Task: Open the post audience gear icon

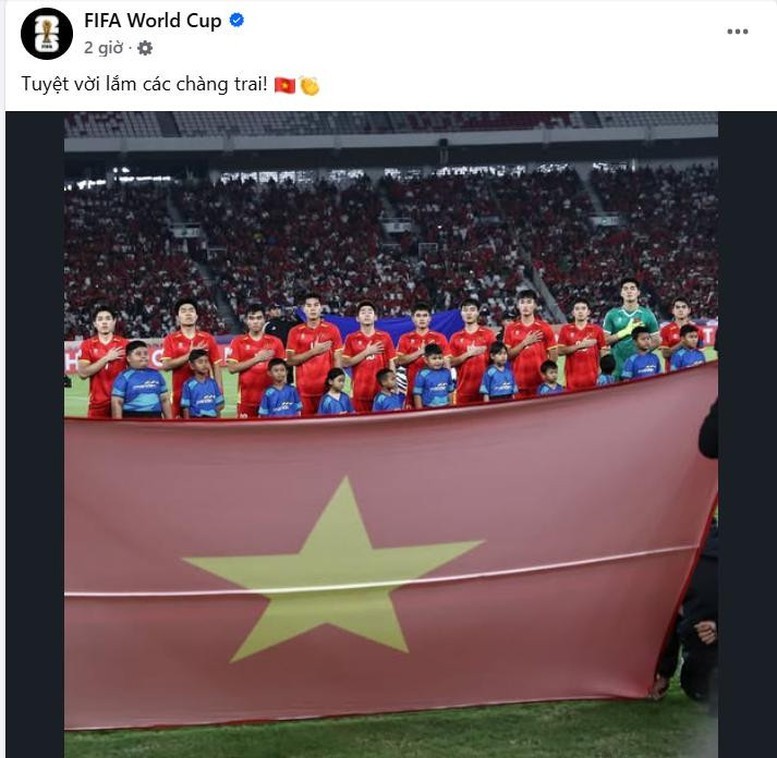Action: [145, 48]
